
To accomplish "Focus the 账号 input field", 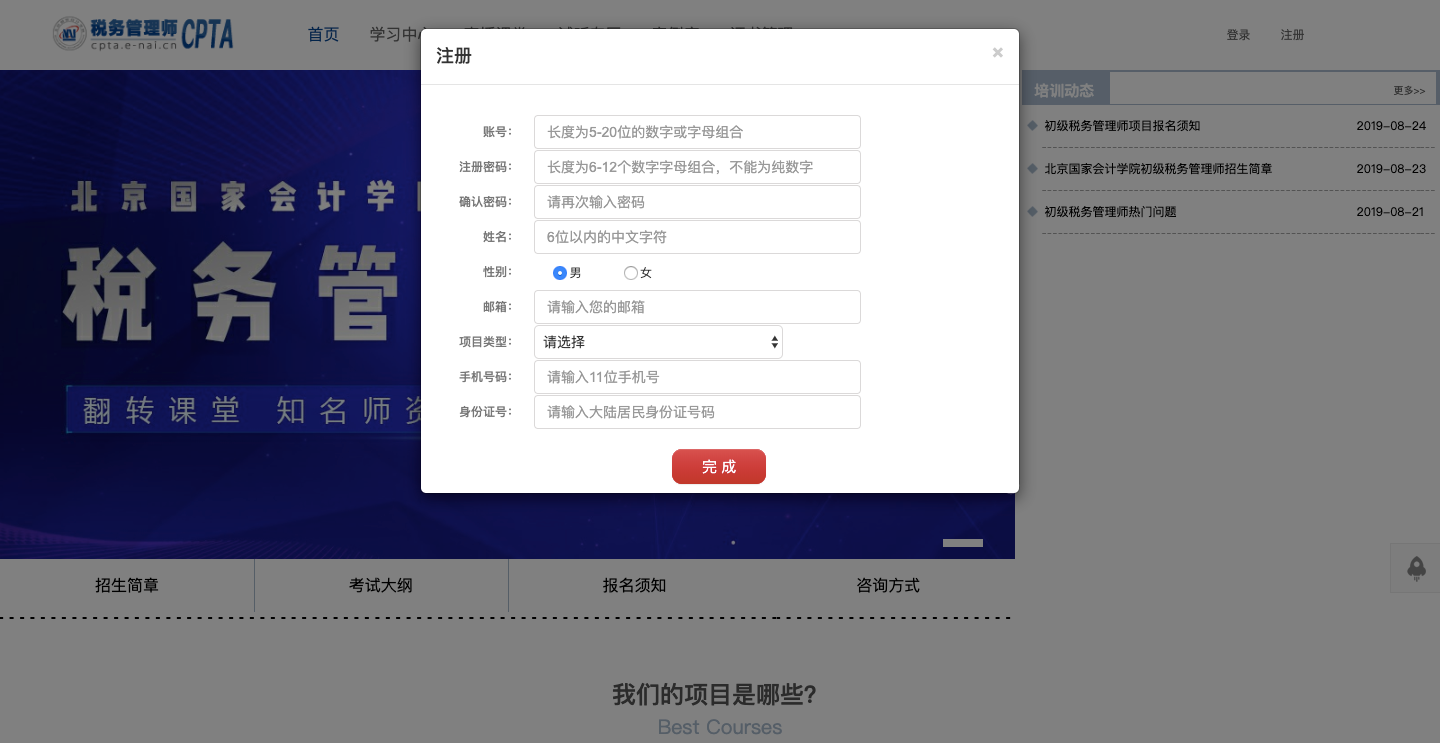I will [697, 132].
